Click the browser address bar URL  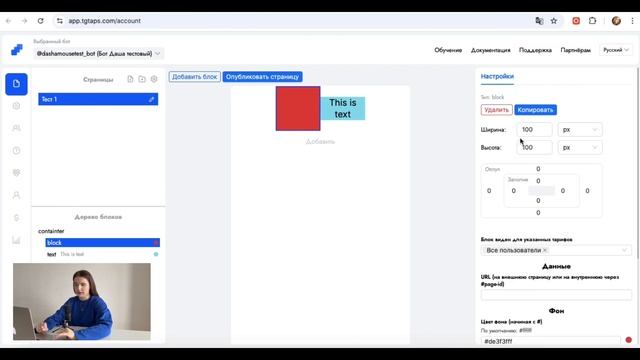[104, 21]
